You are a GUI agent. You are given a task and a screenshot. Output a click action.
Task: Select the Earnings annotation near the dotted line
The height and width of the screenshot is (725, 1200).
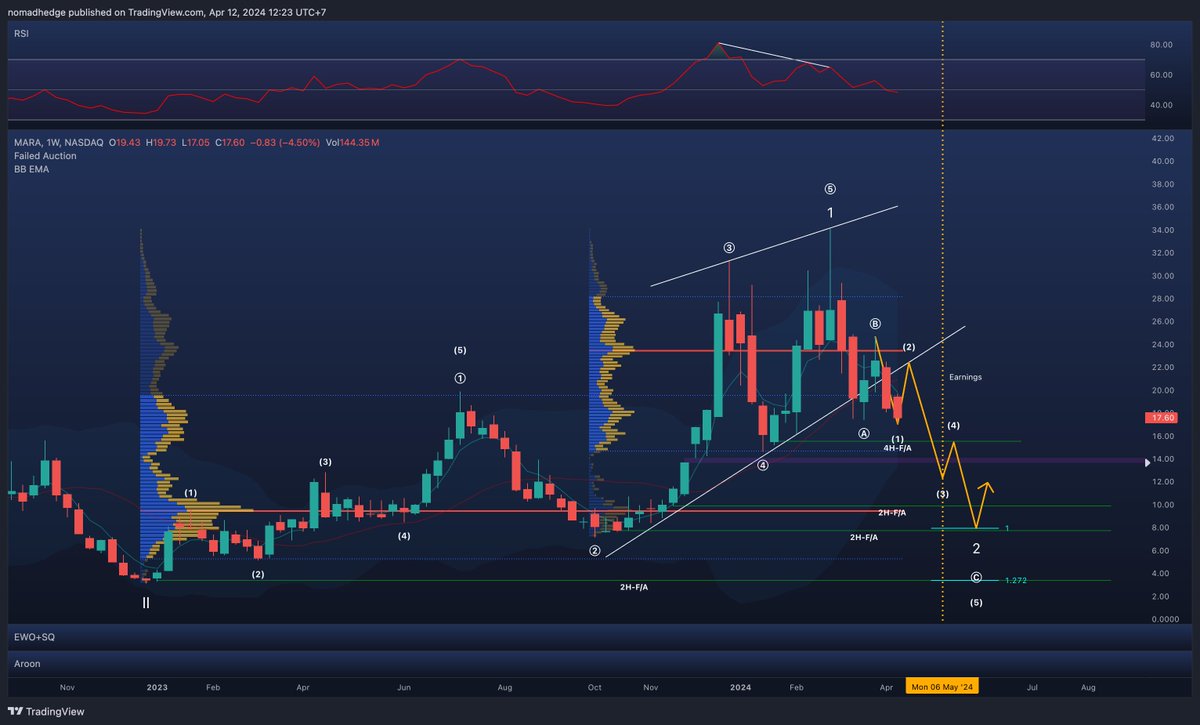tap(965, 377)
